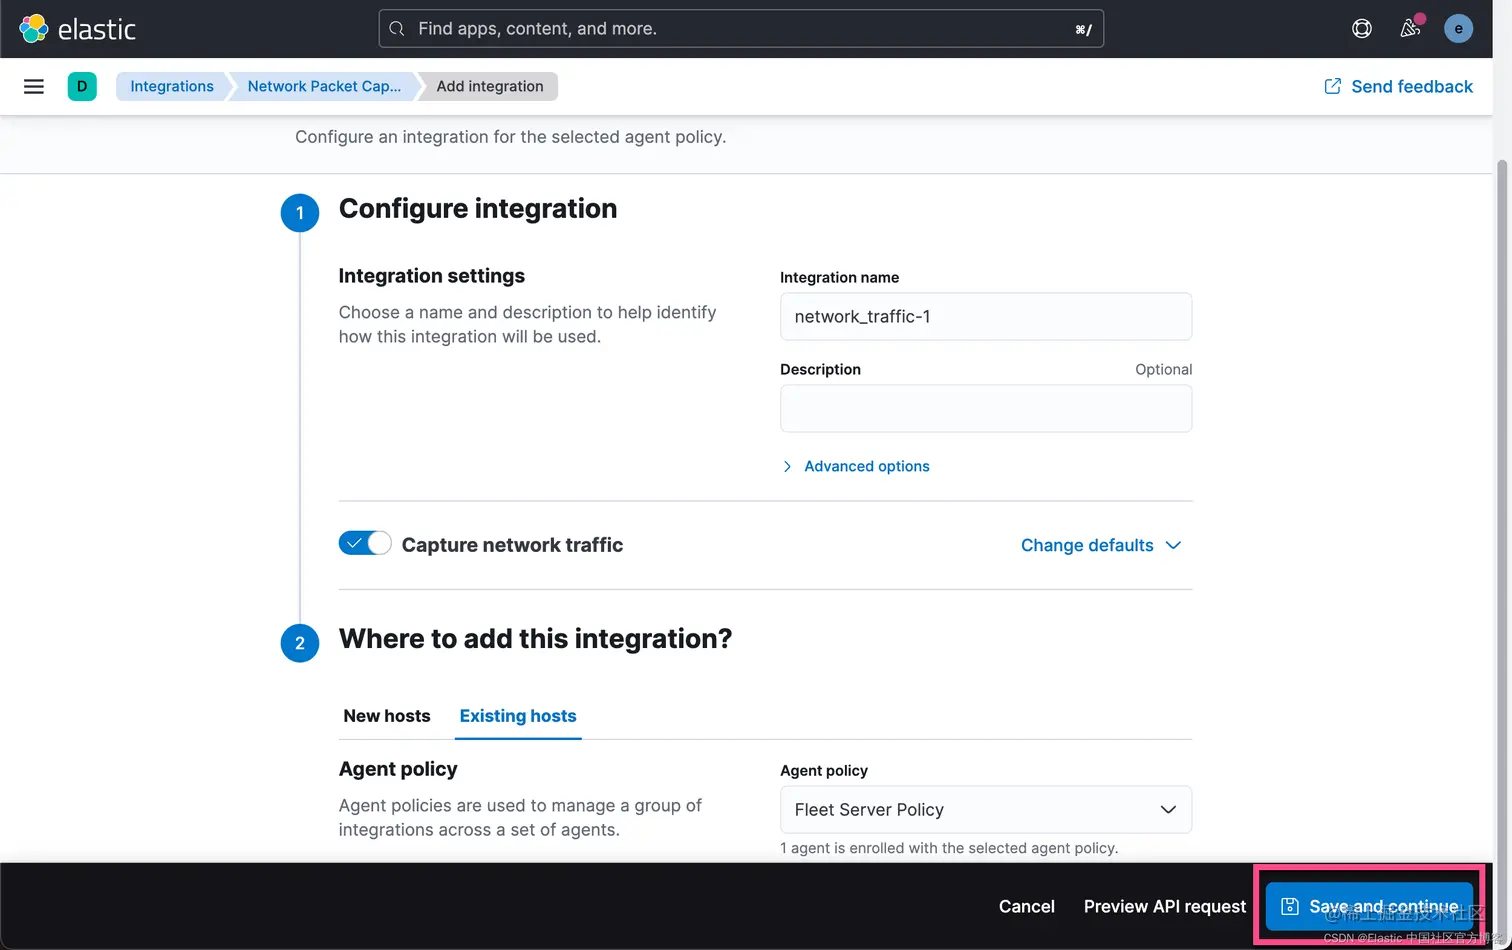This screenshot has height=950, width=1512.
Task: Open the hamburger navigation menu
Action: pos(34,87)
